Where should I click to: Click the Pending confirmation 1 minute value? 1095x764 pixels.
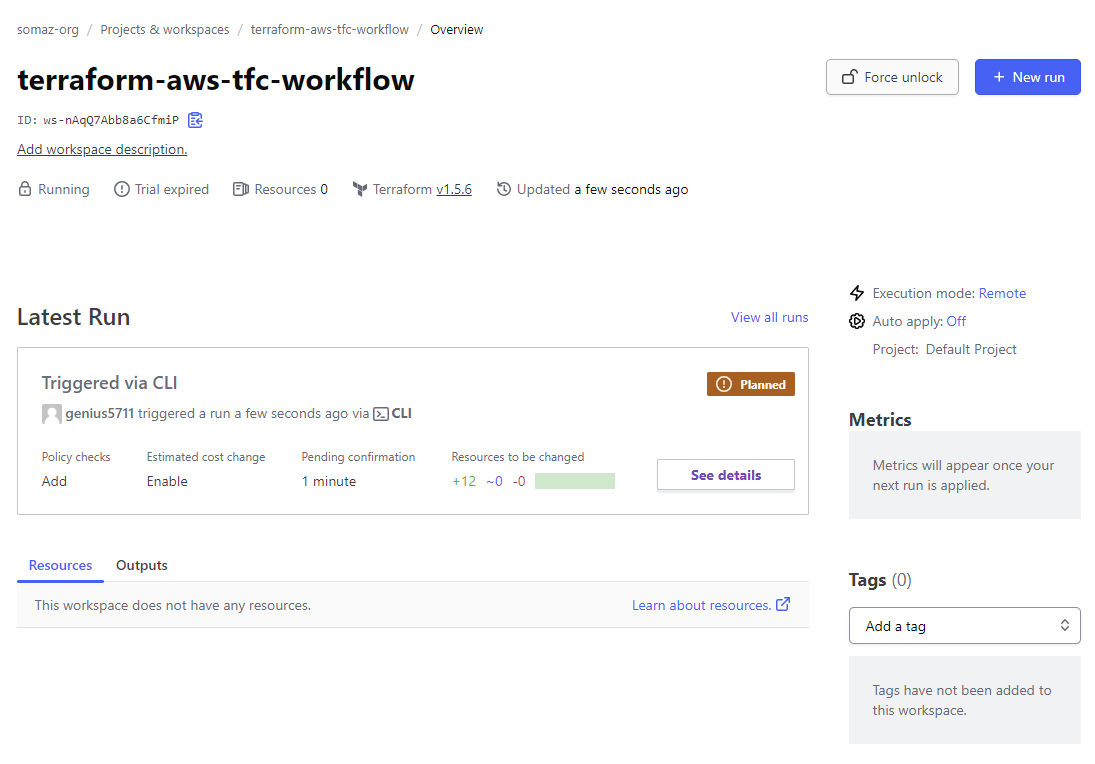pyautogui.click(x=329, y=481)
